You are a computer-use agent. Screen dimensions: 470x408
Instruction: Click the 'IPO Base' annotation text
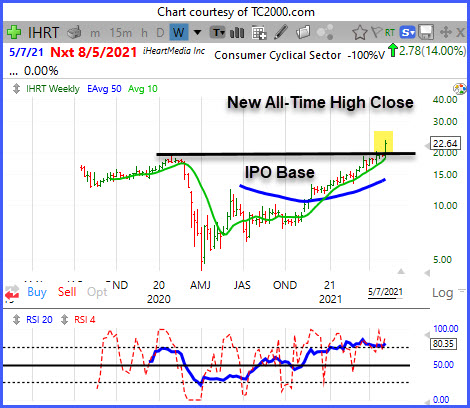pyautogui.click(x=280, y=172)
